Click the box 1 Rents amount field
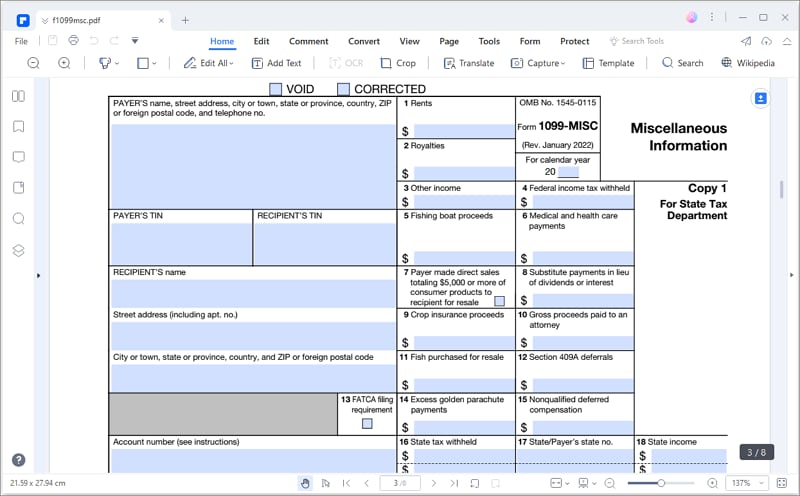Viewport: 800px width, 496px height. pos(464,131)
